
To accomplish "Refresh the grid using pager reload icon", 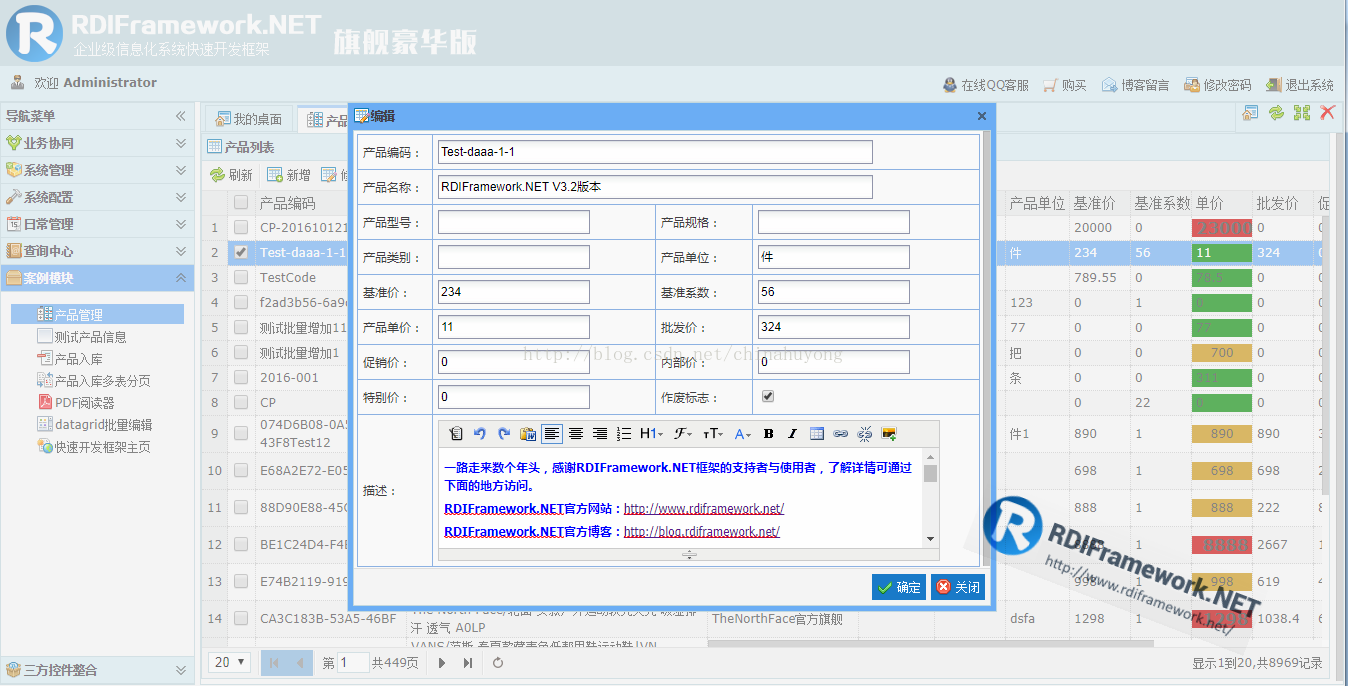I will [x=498, y=662].
